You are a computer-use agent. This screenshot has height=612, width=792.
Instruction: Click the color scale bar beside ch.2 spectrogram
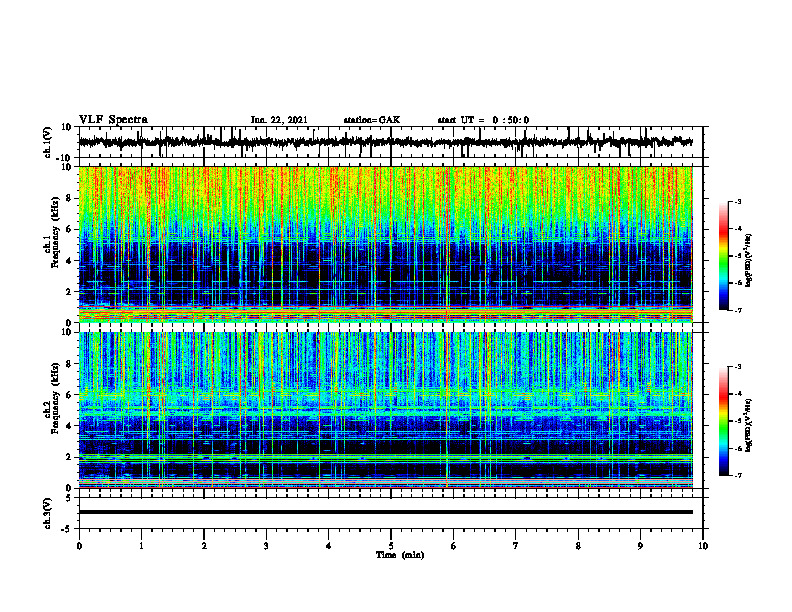(723, 421)
